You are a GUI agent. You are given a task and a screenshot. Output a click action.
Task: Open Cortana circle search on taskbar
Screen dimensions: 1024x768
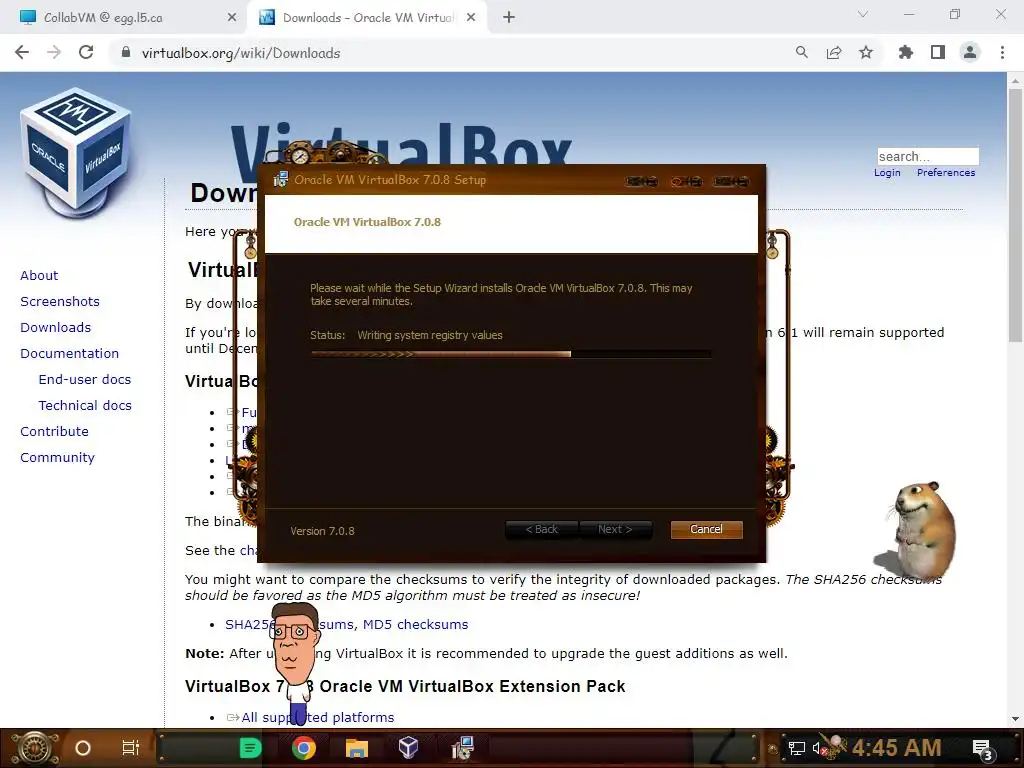point(83,748)
